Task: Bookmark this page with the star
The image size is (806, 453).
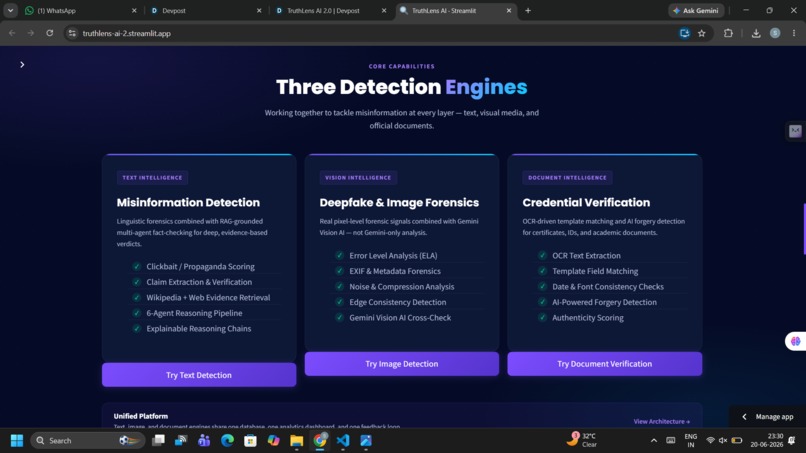Action: [702, 33]
